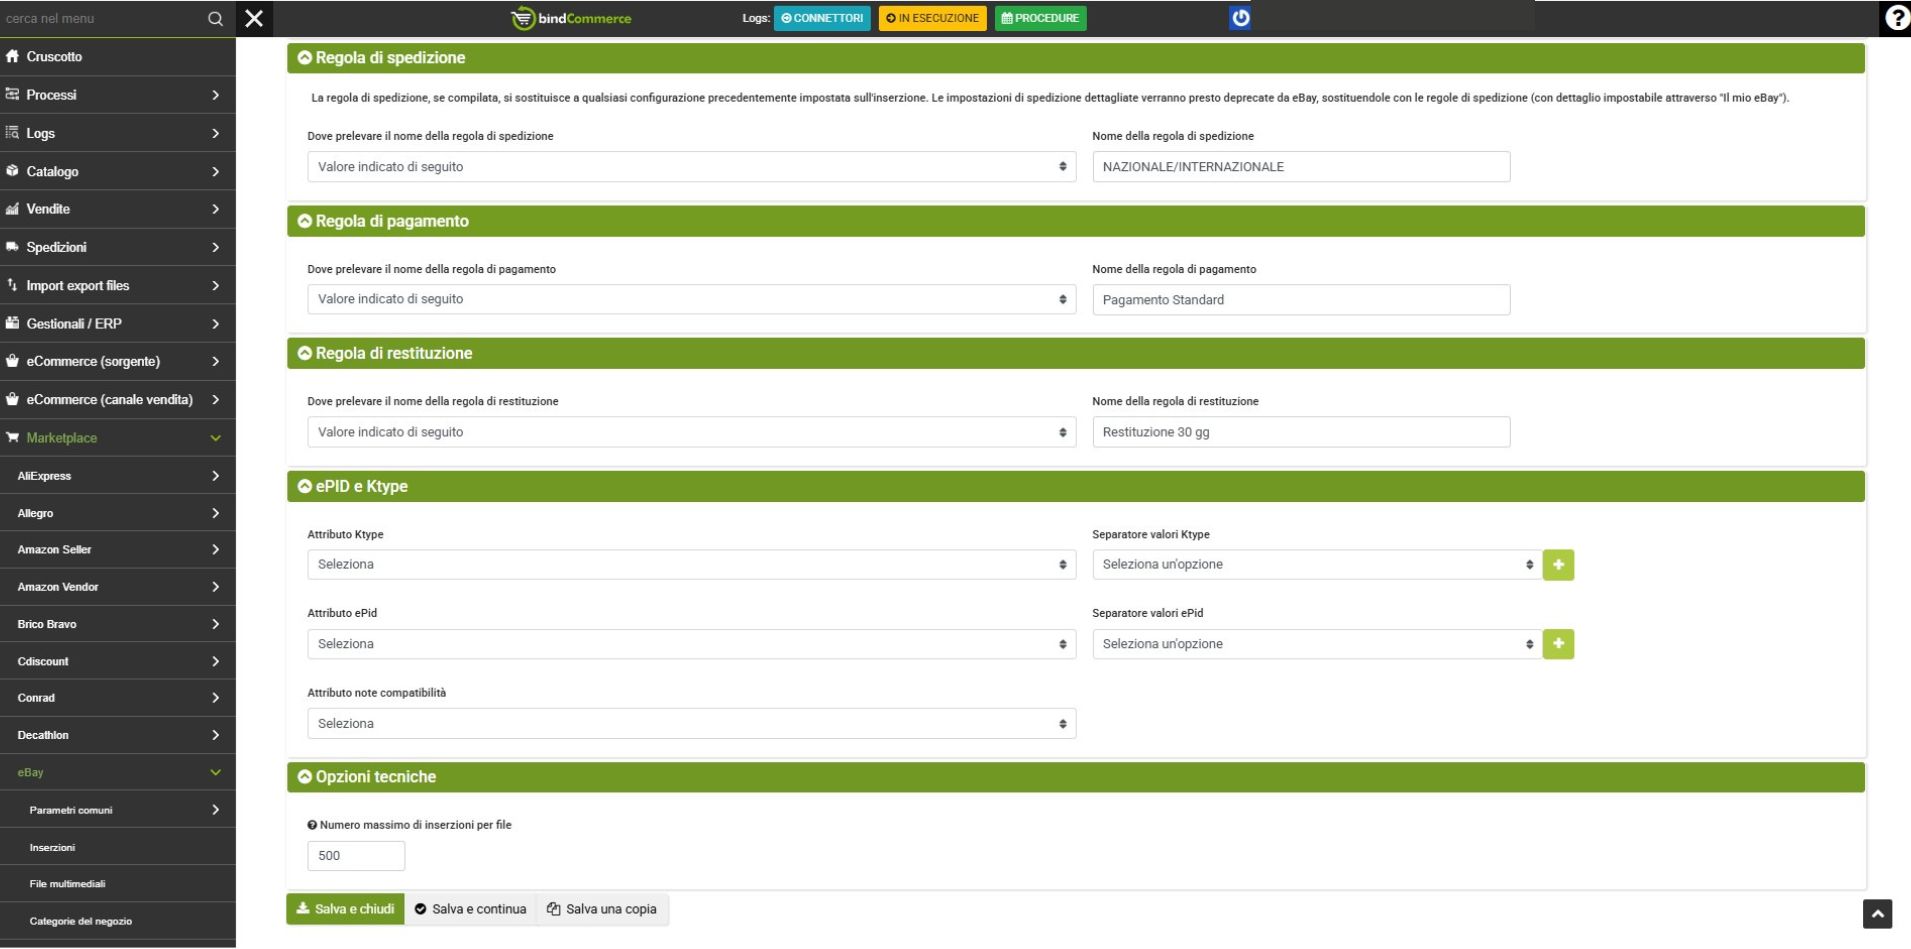Click green plus next to Separatore valori Ktype

point(1558,565)
